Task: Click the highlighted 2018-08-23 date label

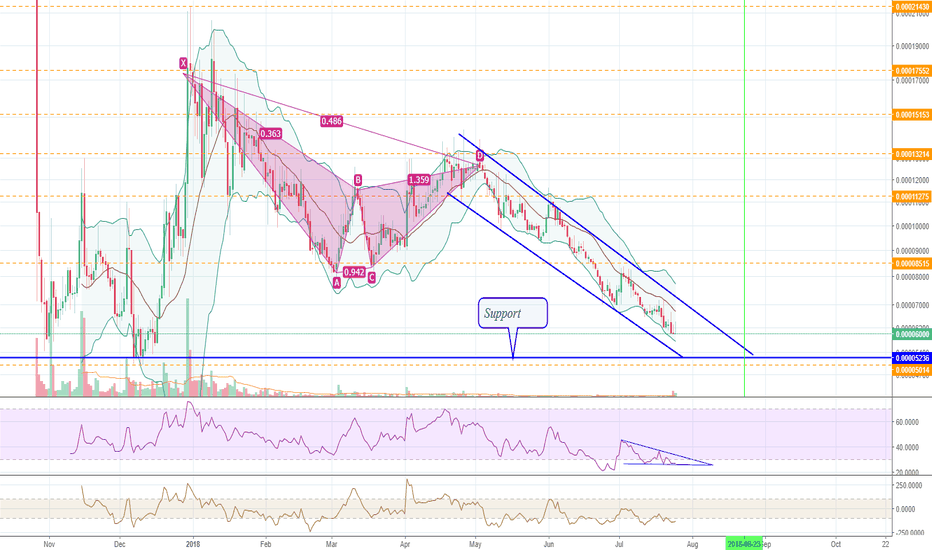Action: pos(744,543)
